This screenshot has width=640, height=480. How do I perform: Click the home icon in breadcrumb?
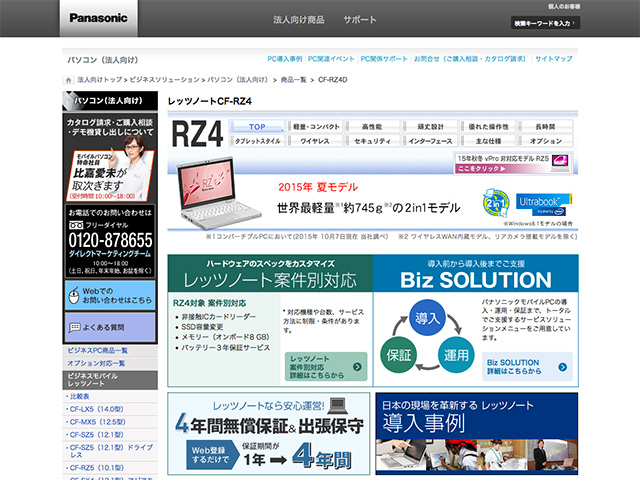click(69, 80)
